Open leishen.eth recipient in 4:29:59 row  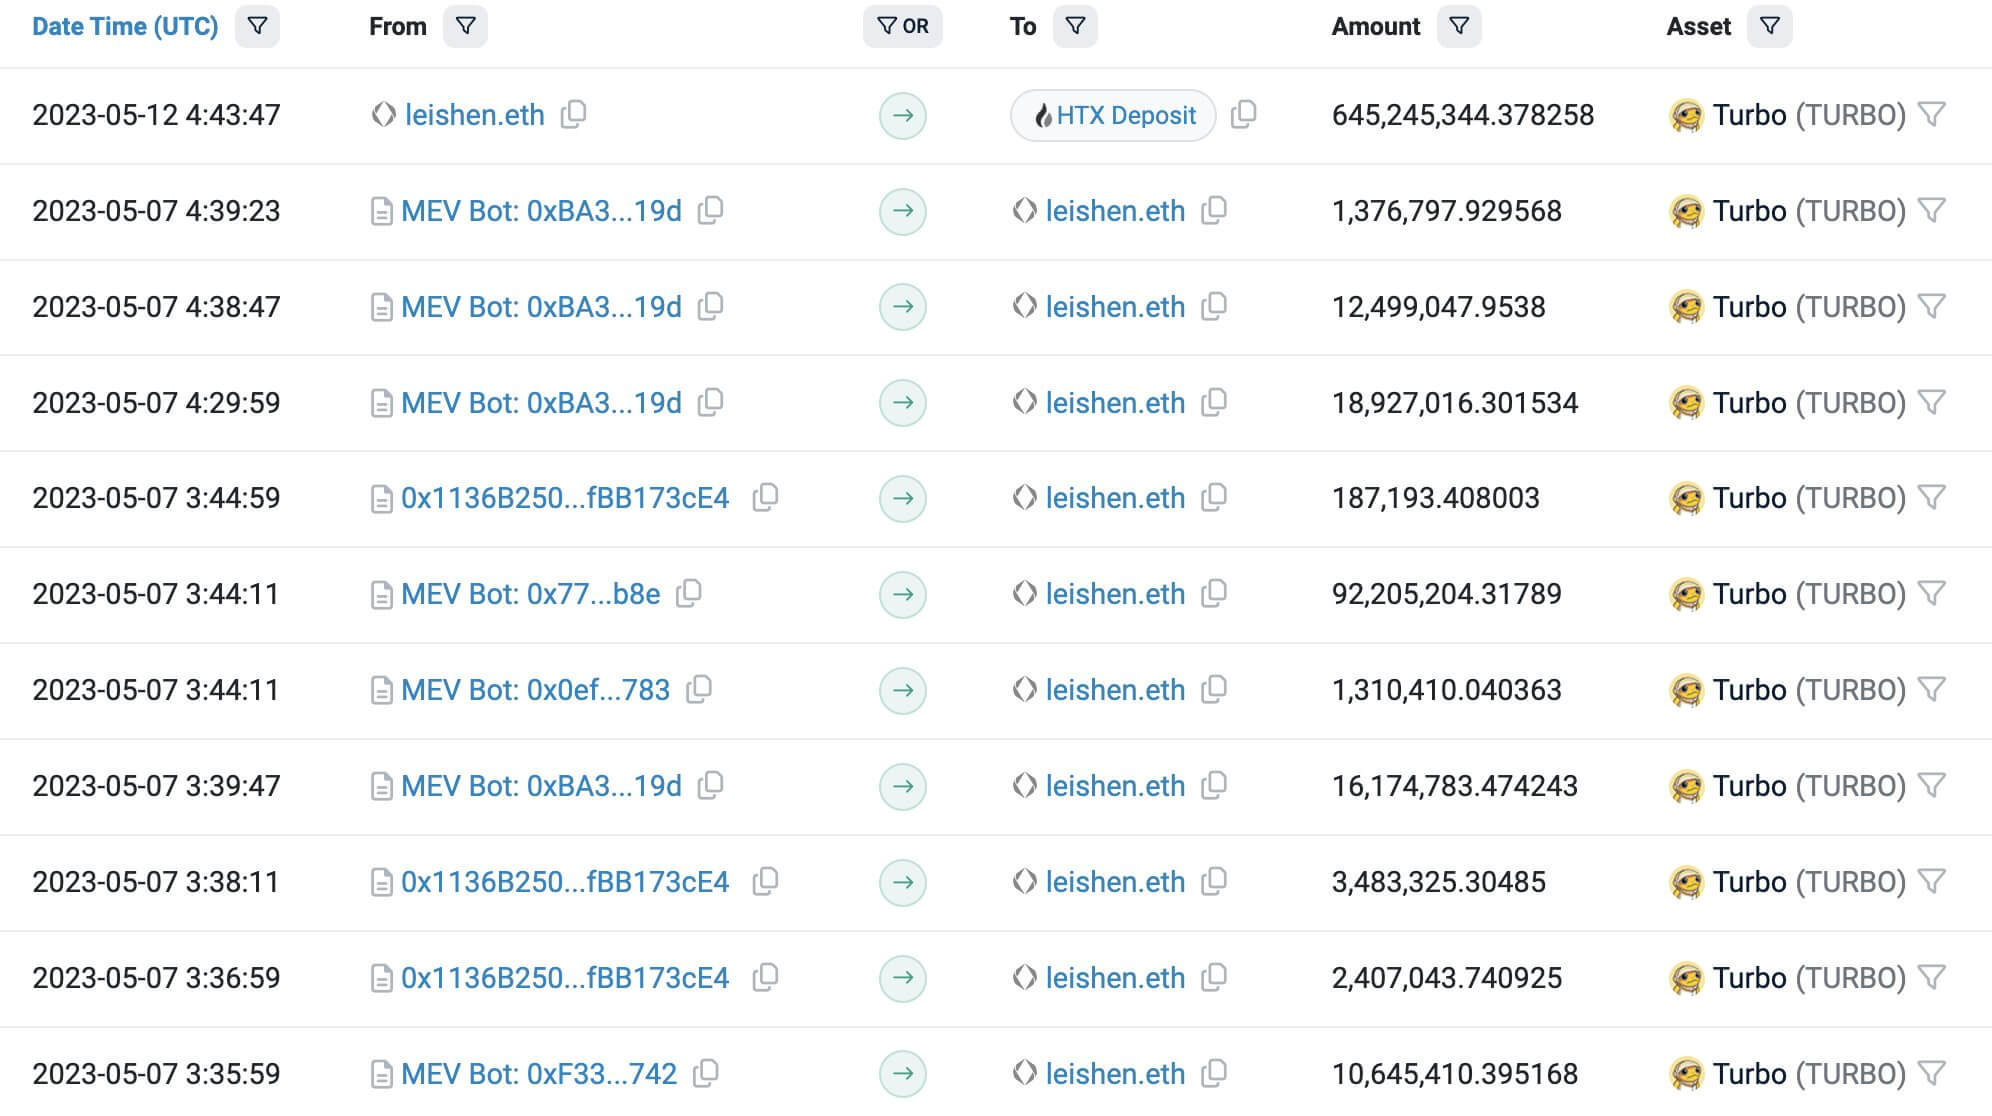[1115, 403]
